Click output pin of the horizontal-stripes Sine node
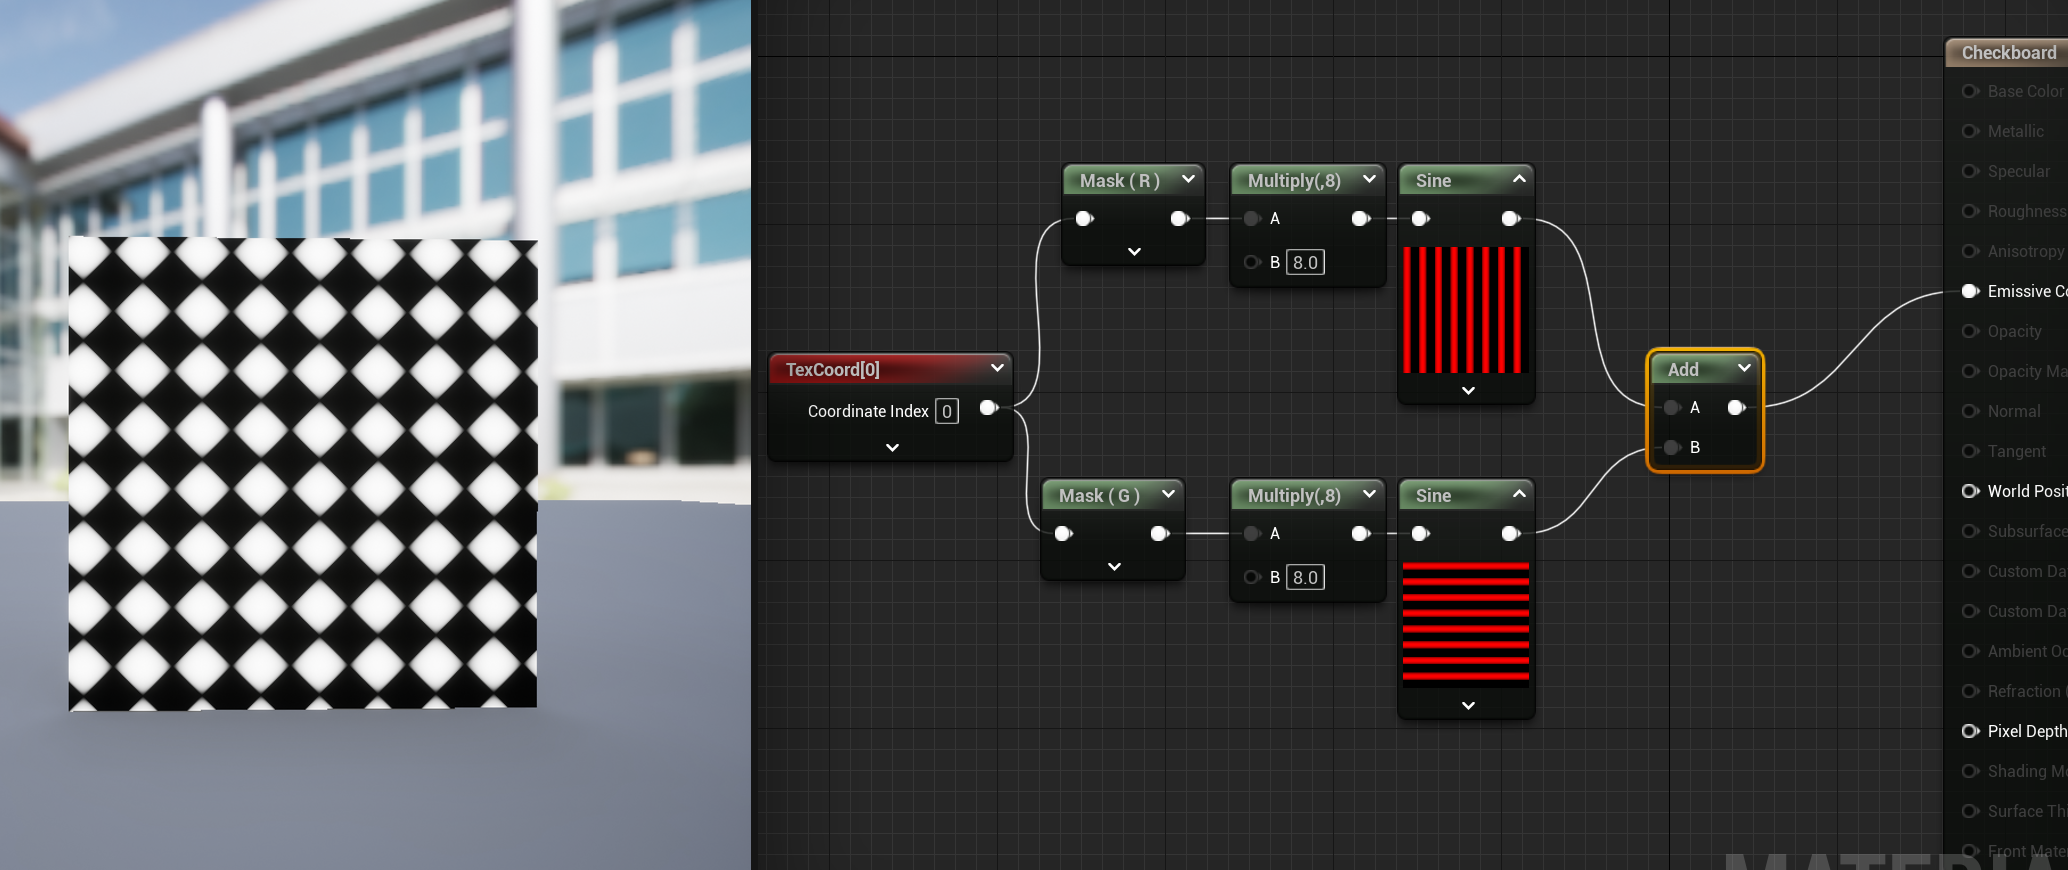 [x=1511, y=534]
